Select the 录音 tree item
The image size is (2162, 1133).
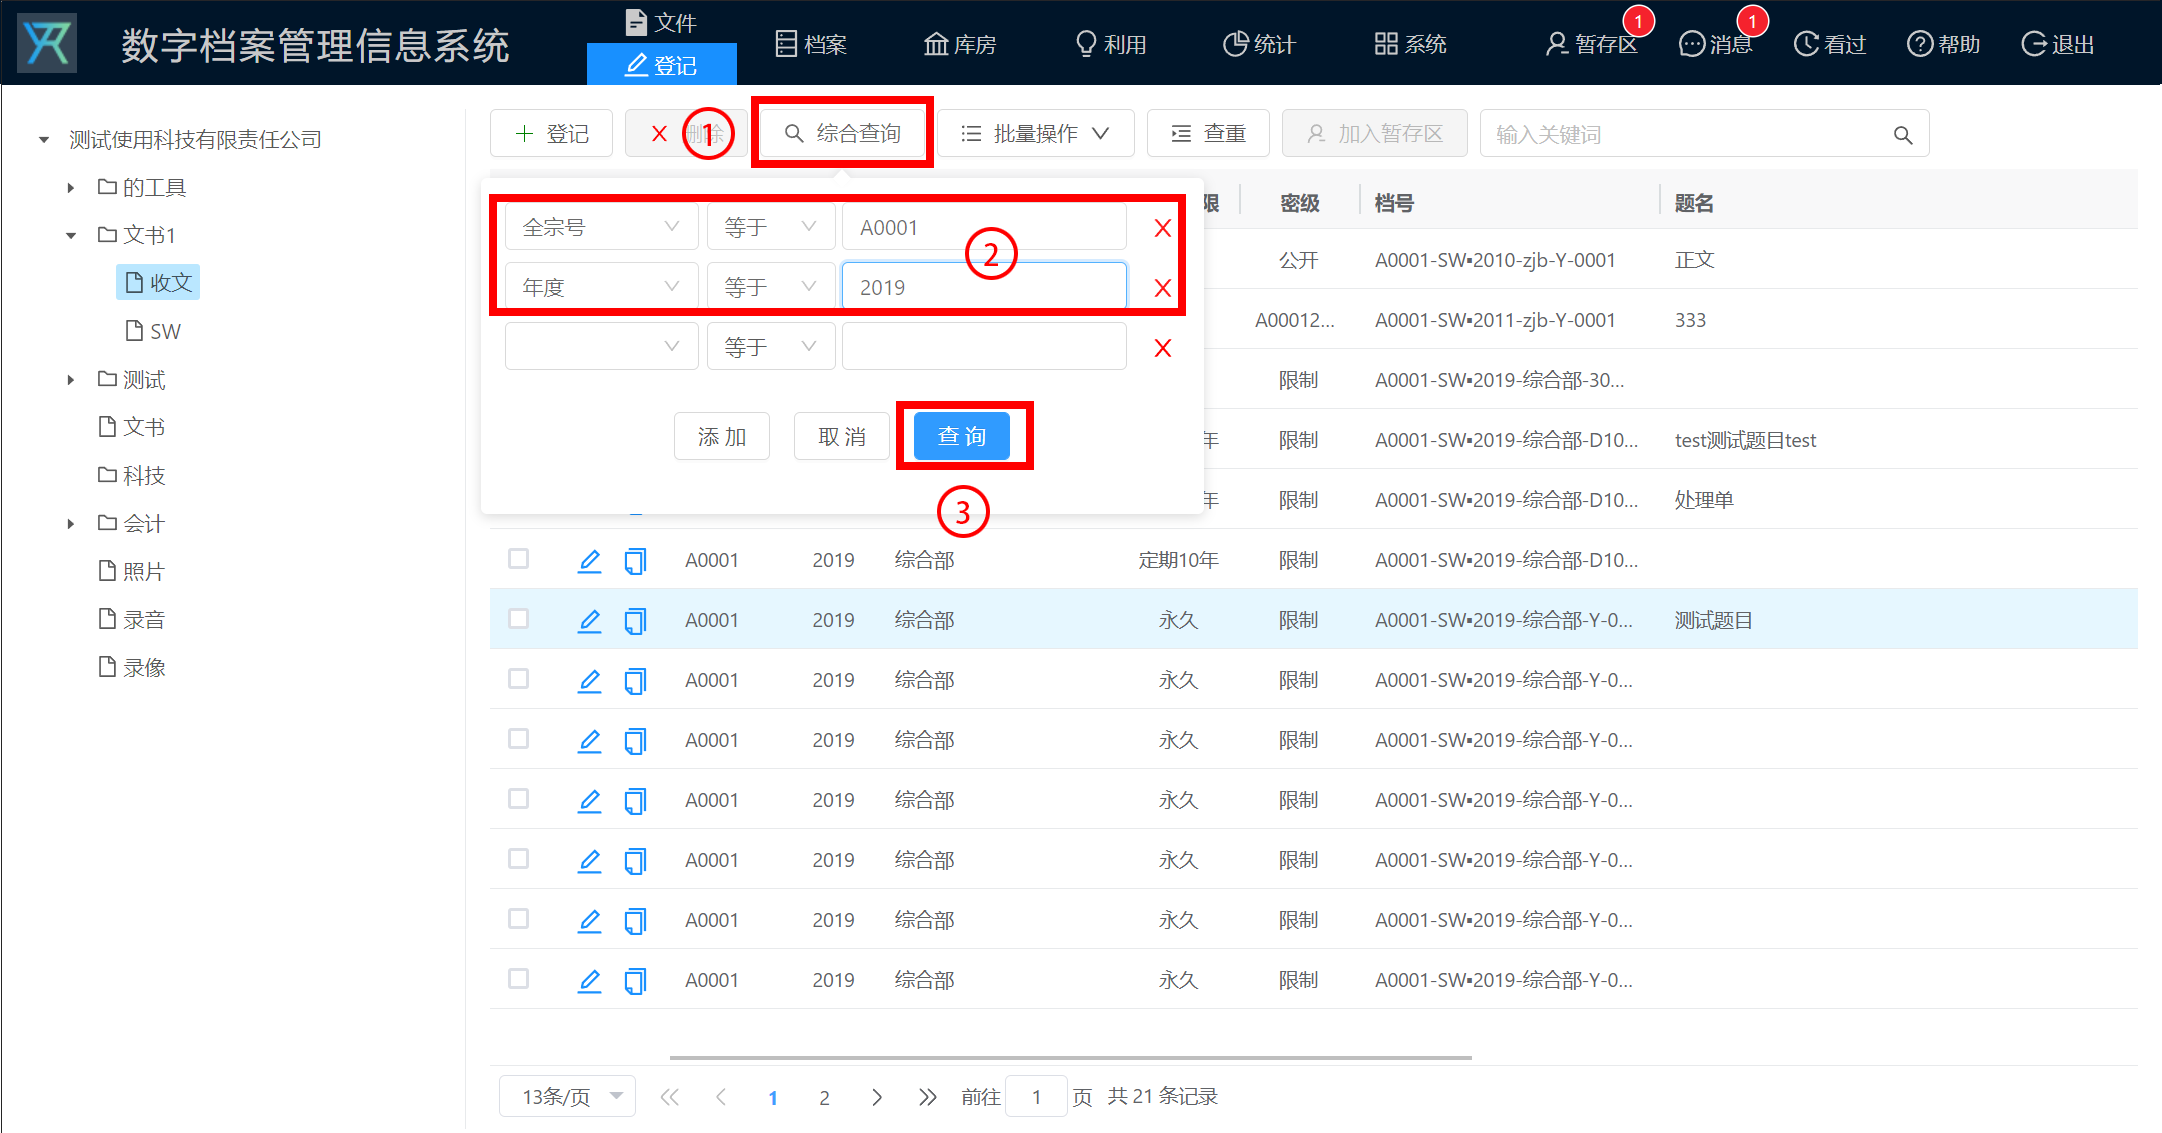pyautogui.click(x=131, y=619)
